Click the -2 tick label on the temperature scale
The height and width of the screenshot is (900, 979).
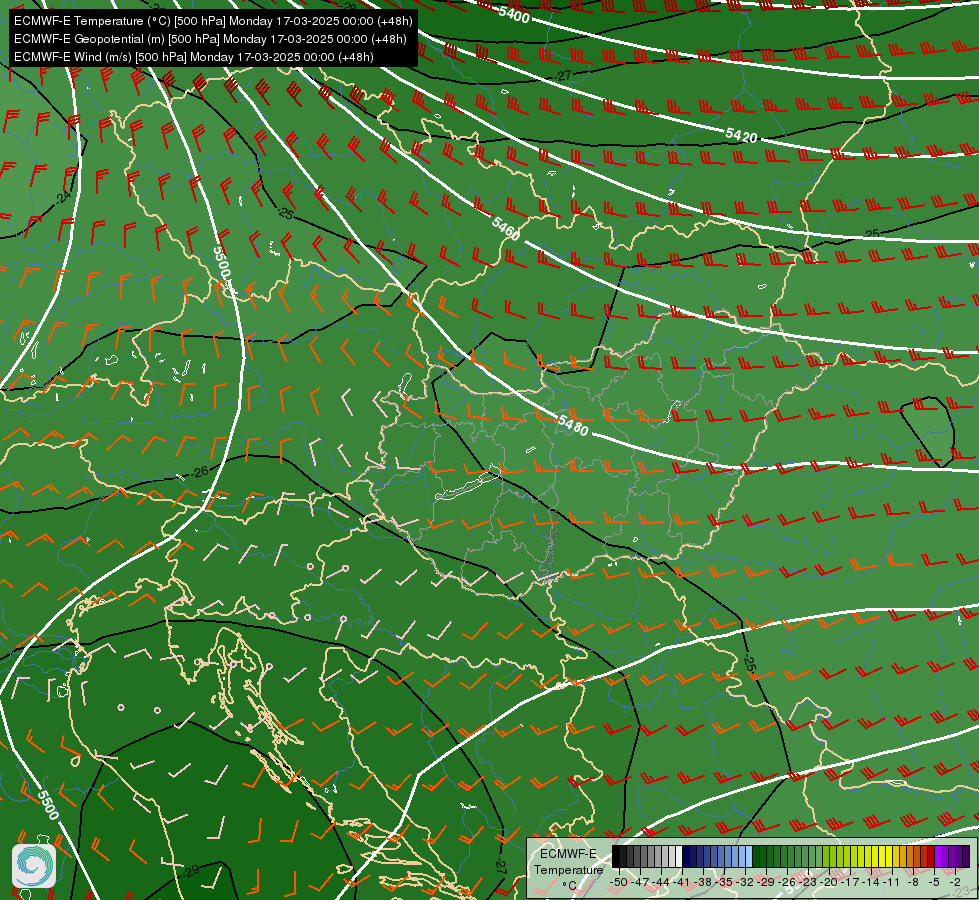pos(955,882)
